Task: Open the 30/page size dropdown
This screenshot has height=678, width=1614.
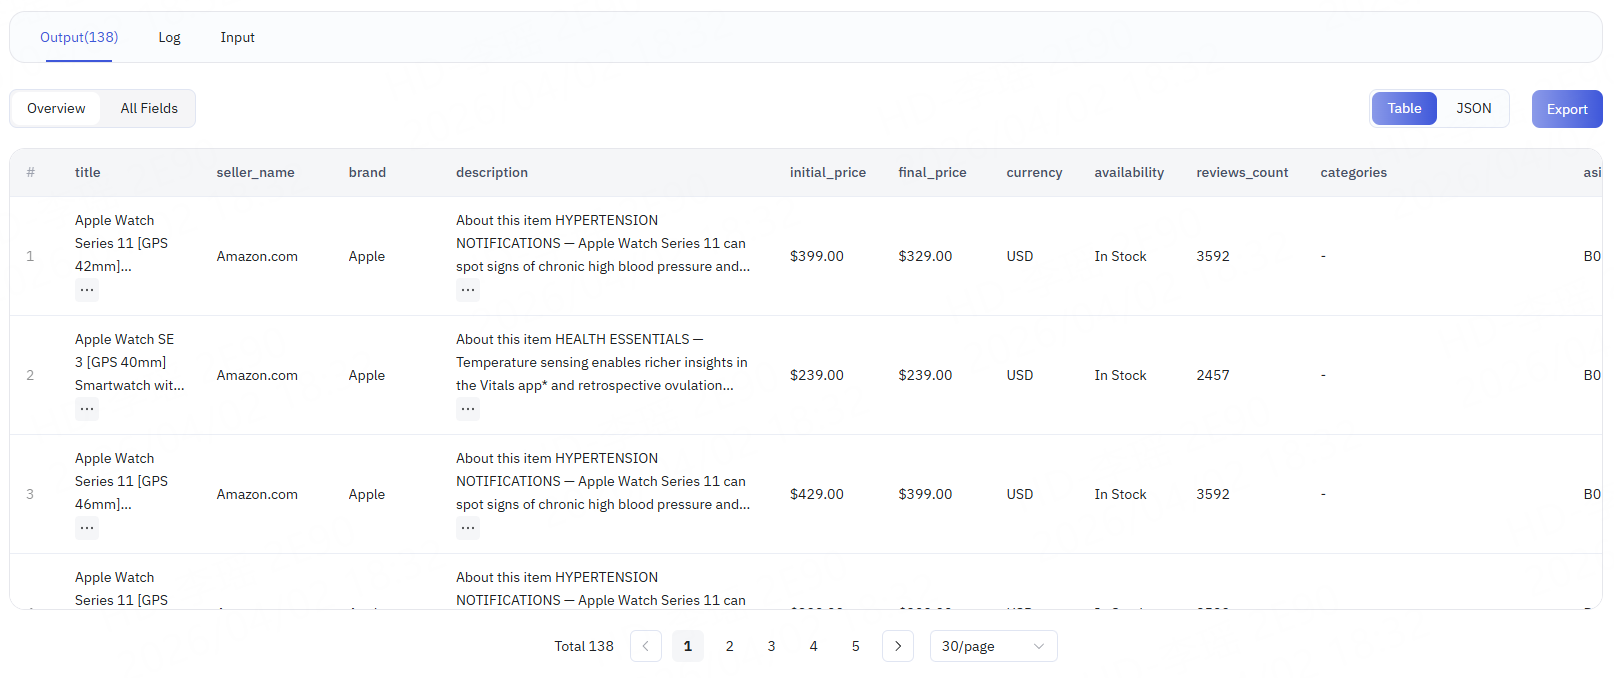Action: click(993, 646)
